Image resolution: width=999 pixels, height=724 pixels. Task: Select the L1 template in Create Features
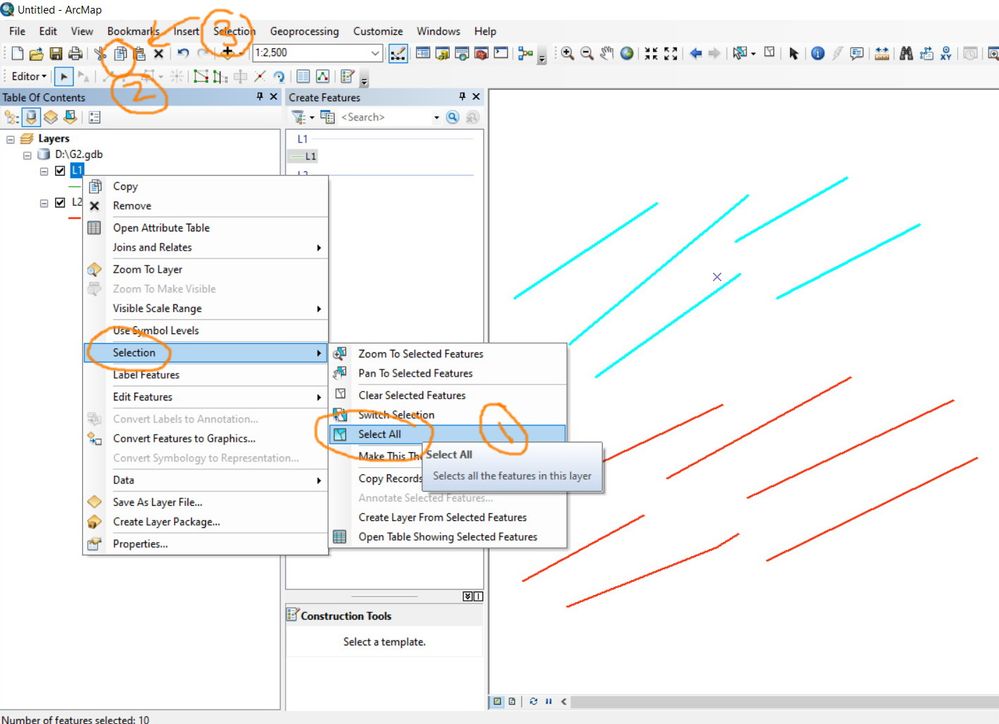coord(304,156)
